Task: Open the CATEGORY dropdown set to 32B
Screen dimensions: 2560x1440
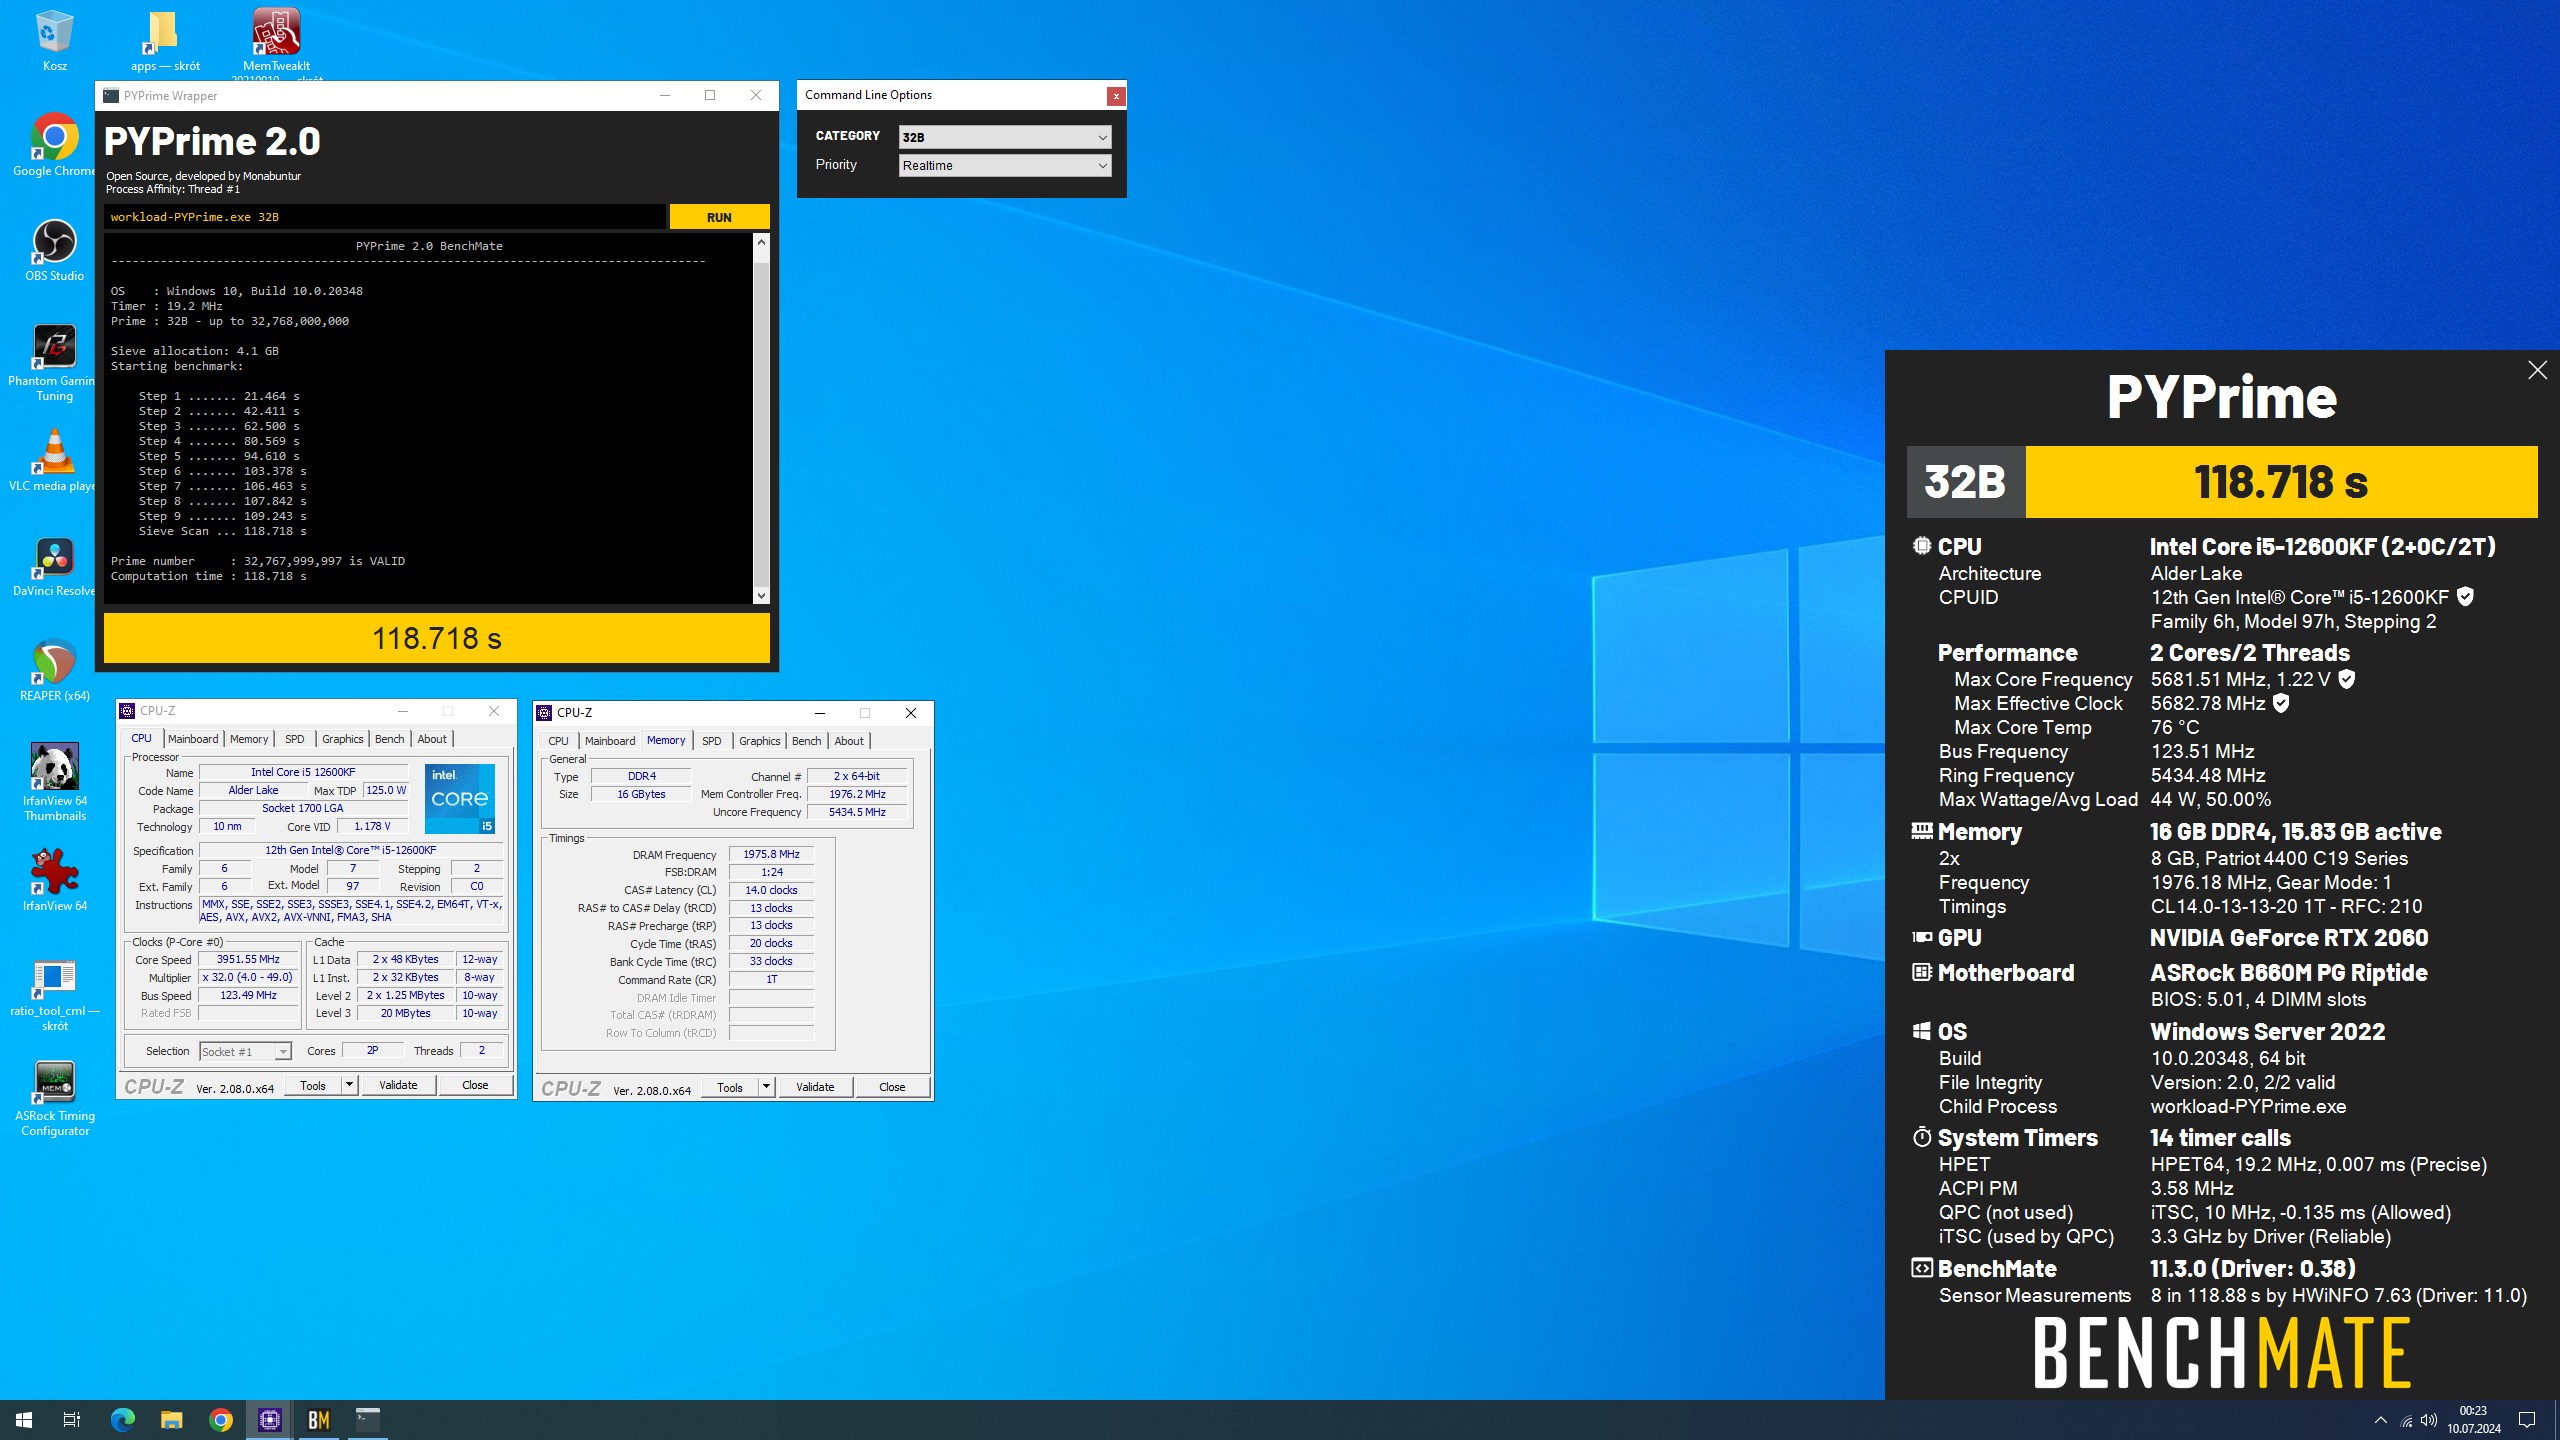Action: coord(1005,137)
